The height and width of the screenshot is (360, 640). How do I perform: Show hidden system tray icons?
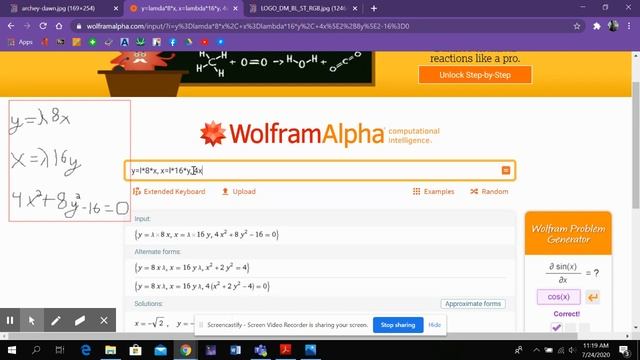tap(536, 350)
